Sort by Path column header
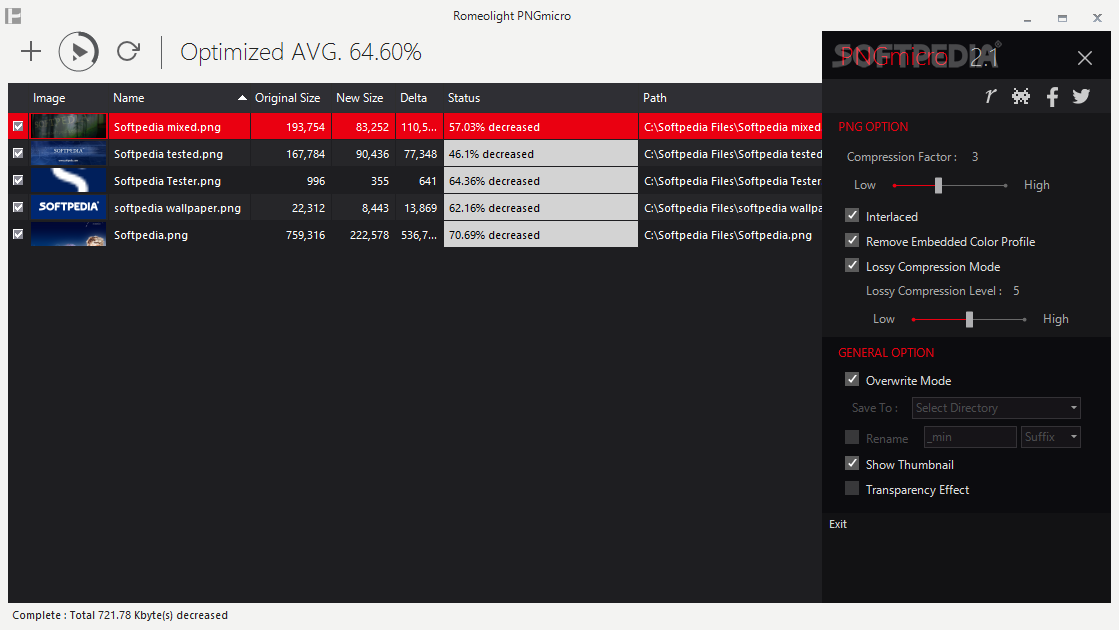This screenshot has height=630, width=1119. pos(730,98)
